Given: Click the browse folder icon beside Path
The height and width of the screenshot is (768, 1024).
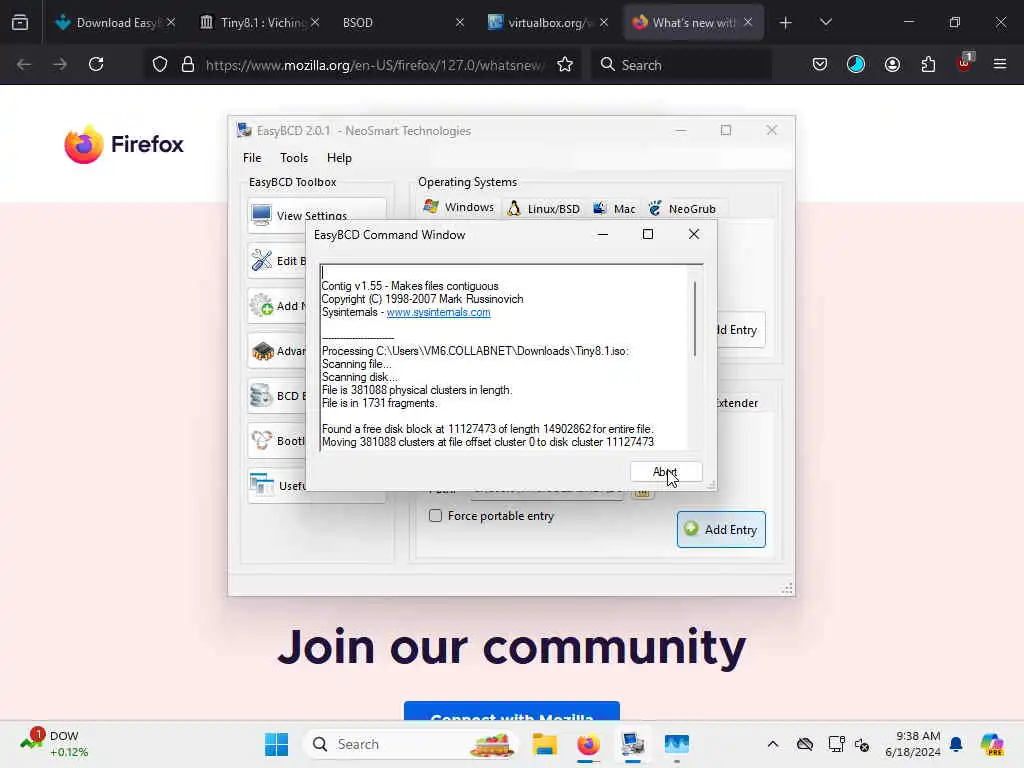Looking at the screenshot, I should [643, 493].
